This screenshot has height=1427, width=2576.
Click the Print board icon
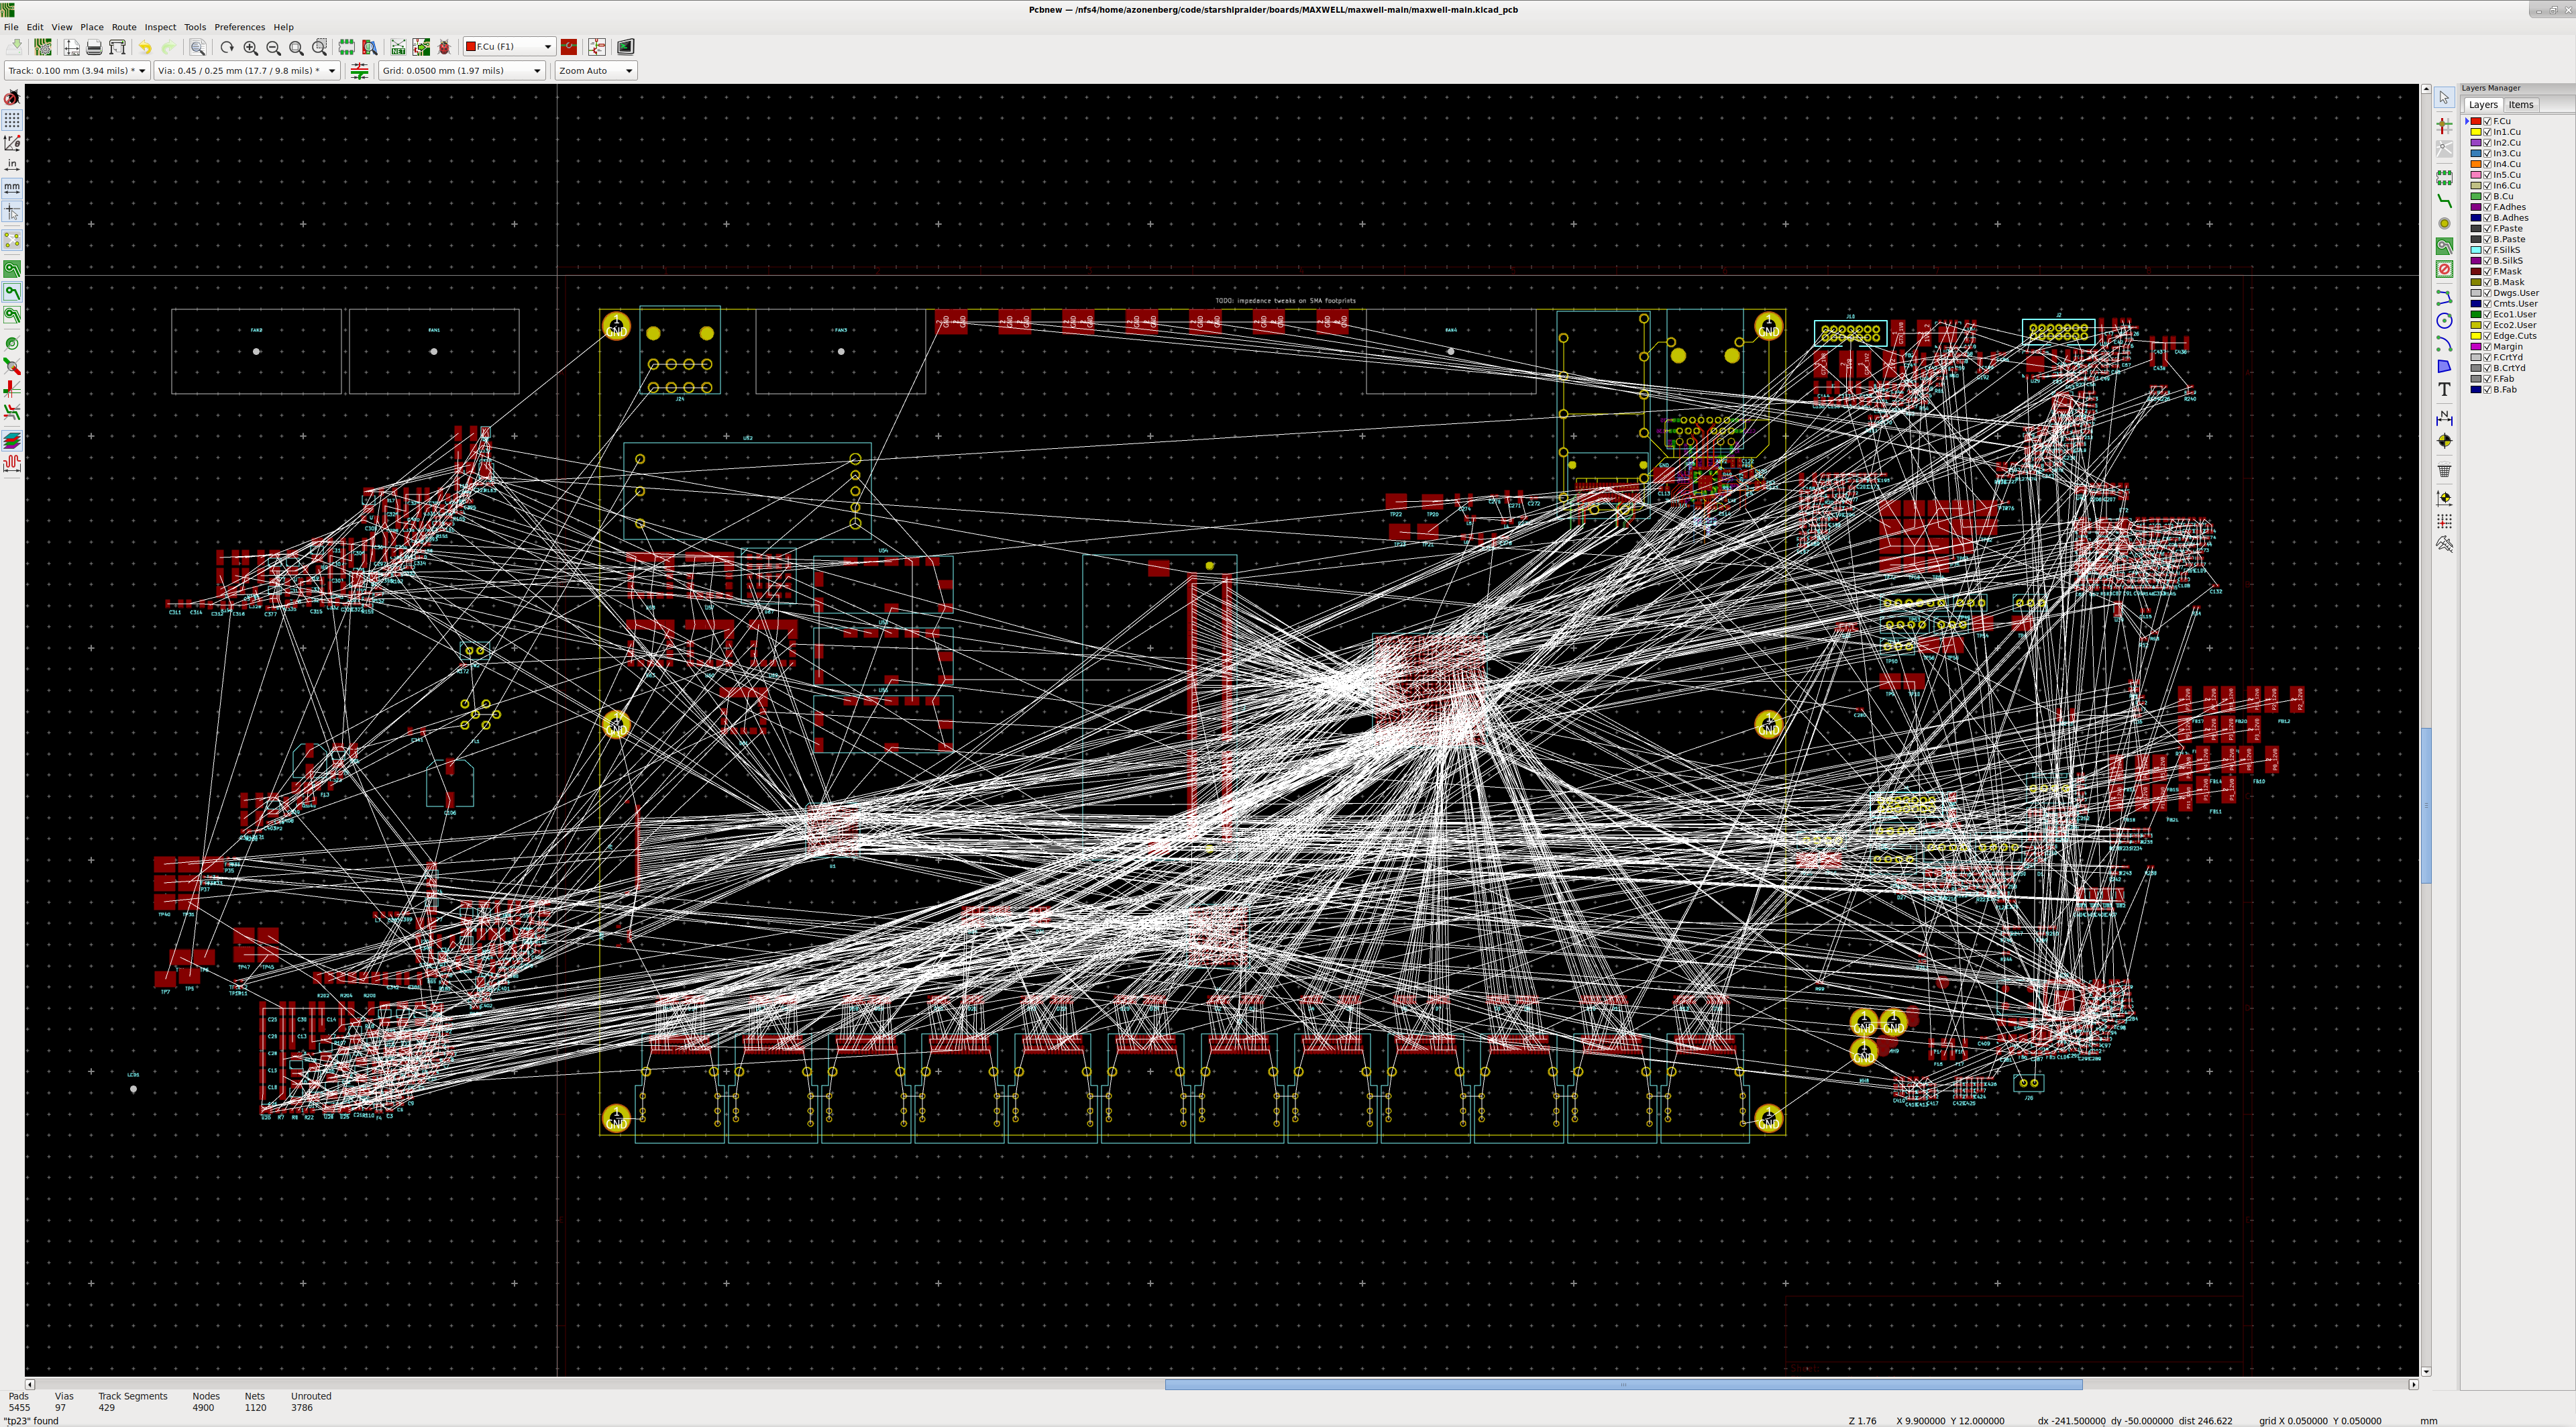click(x=94, y=47)
